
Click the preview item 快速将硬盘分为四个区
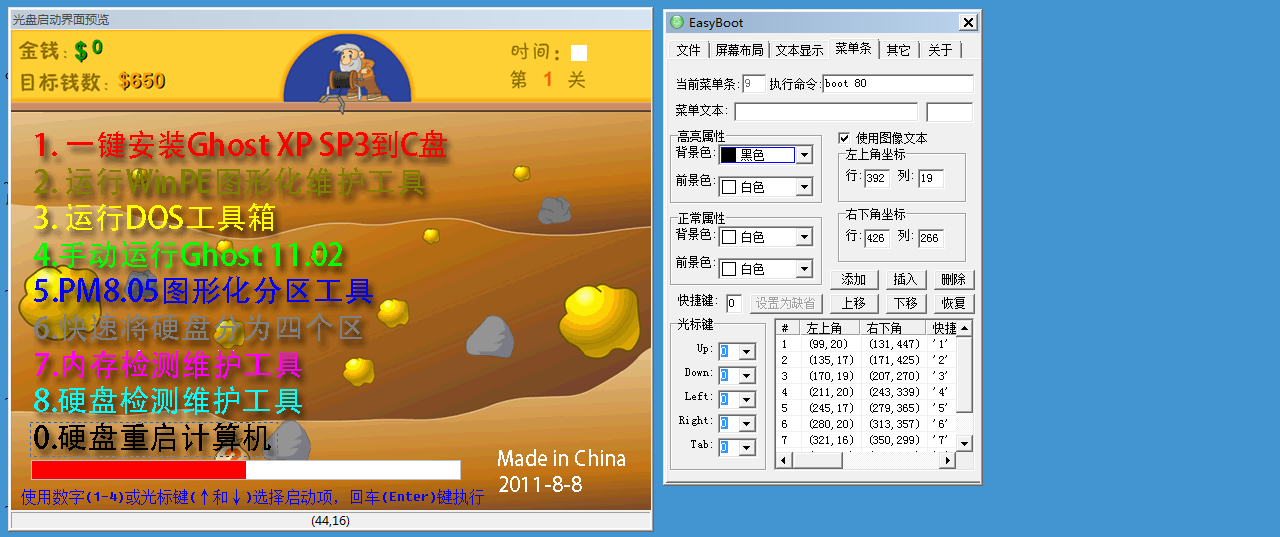pos(198,328)
